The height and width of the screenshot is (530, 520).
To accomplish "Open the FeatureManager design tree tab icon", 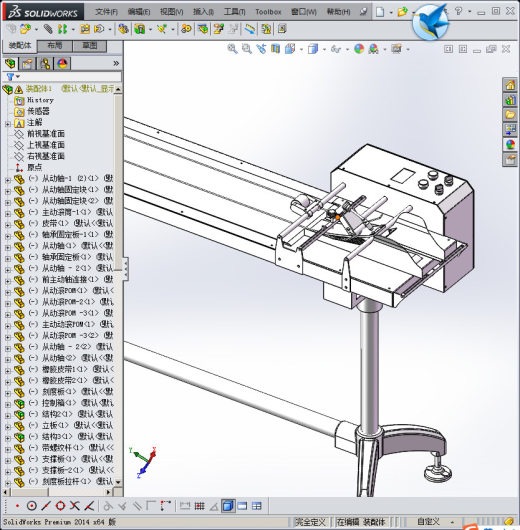I will tap(10, 63).
